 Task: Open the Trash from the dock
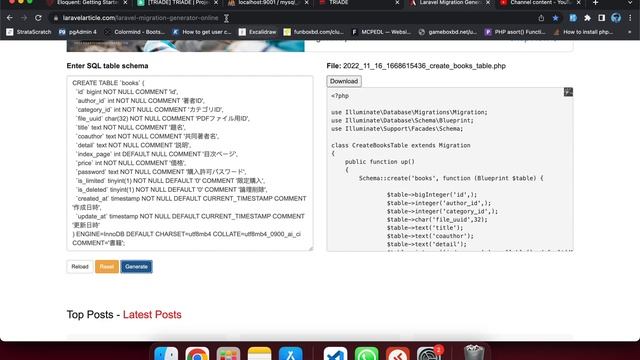[x=474, y=354]
